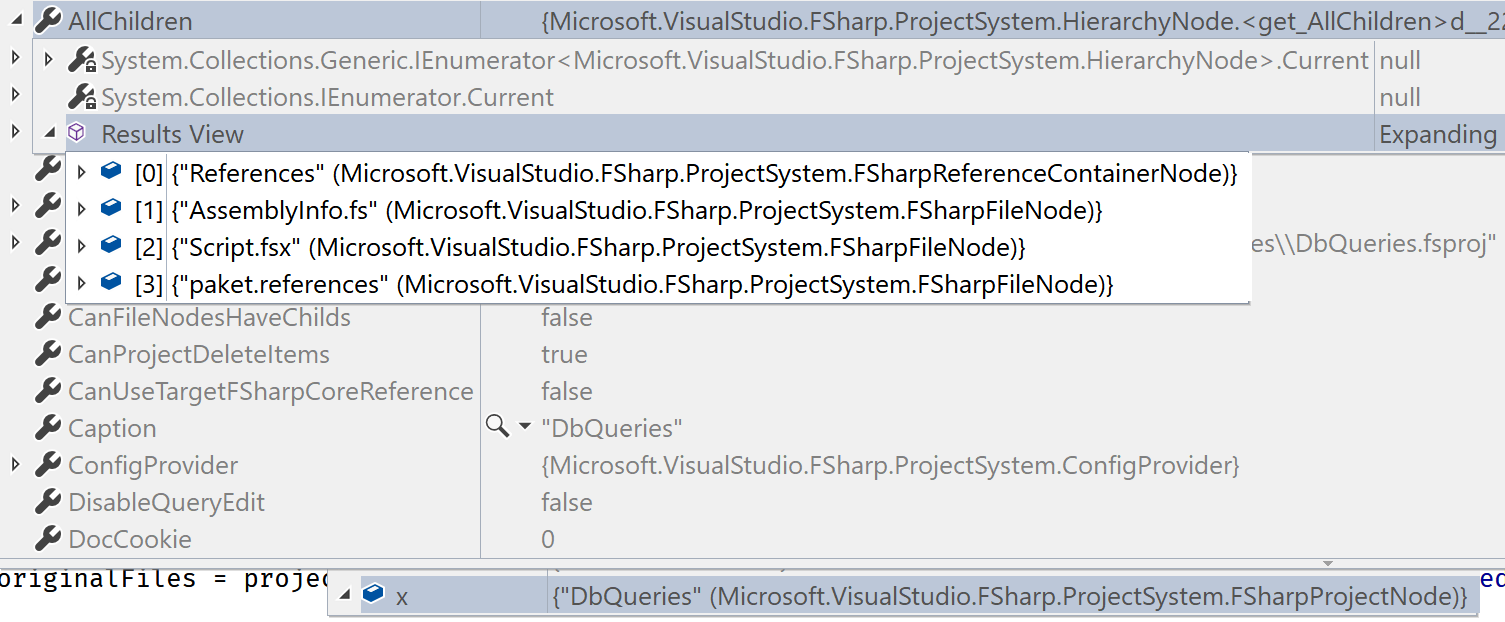The height and width of the screenshot is (622, 1505).
Task: Click the CanUseTargetFSharpCoreReference property name
Action: [271, 392]
